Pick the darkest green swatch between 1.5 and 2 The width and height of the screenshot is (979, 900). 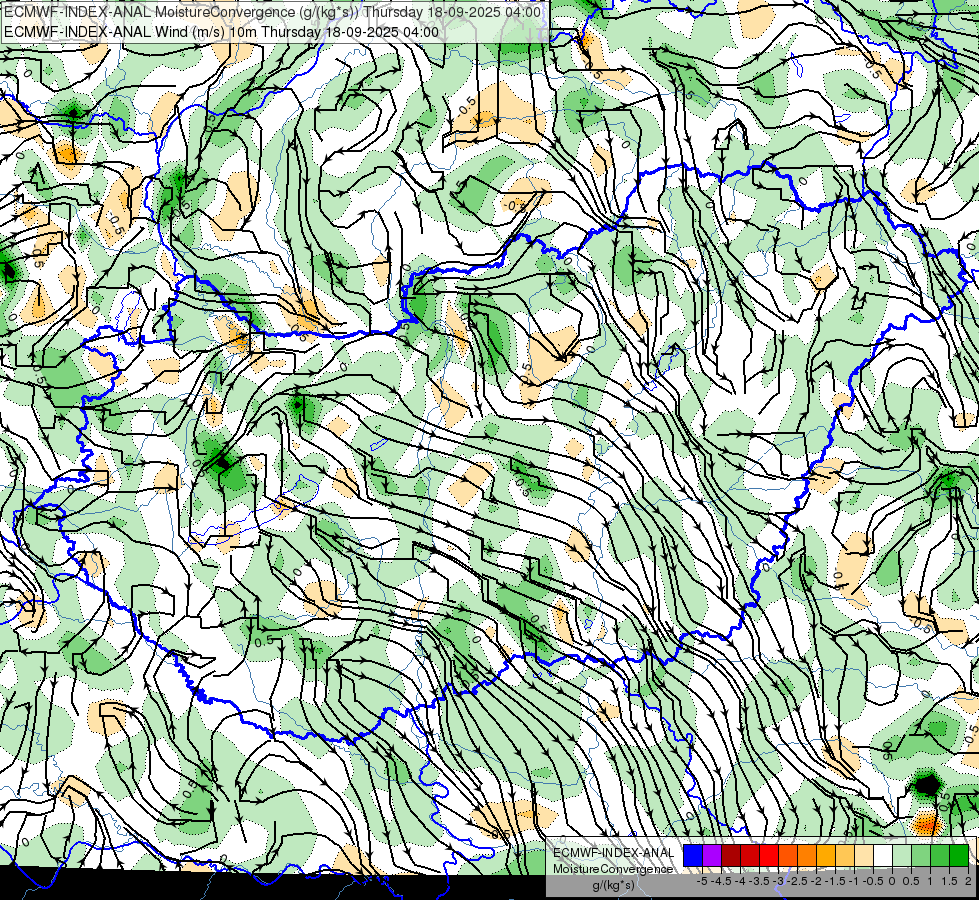pos(959,856)
